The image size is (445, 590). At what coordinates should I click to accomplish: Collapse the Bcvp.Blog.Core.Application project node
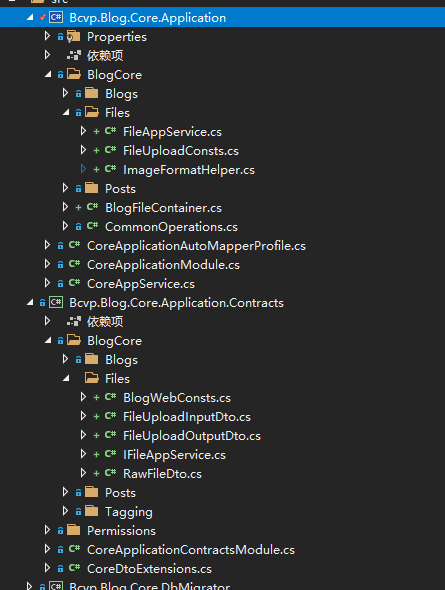(x=30, y=17)
